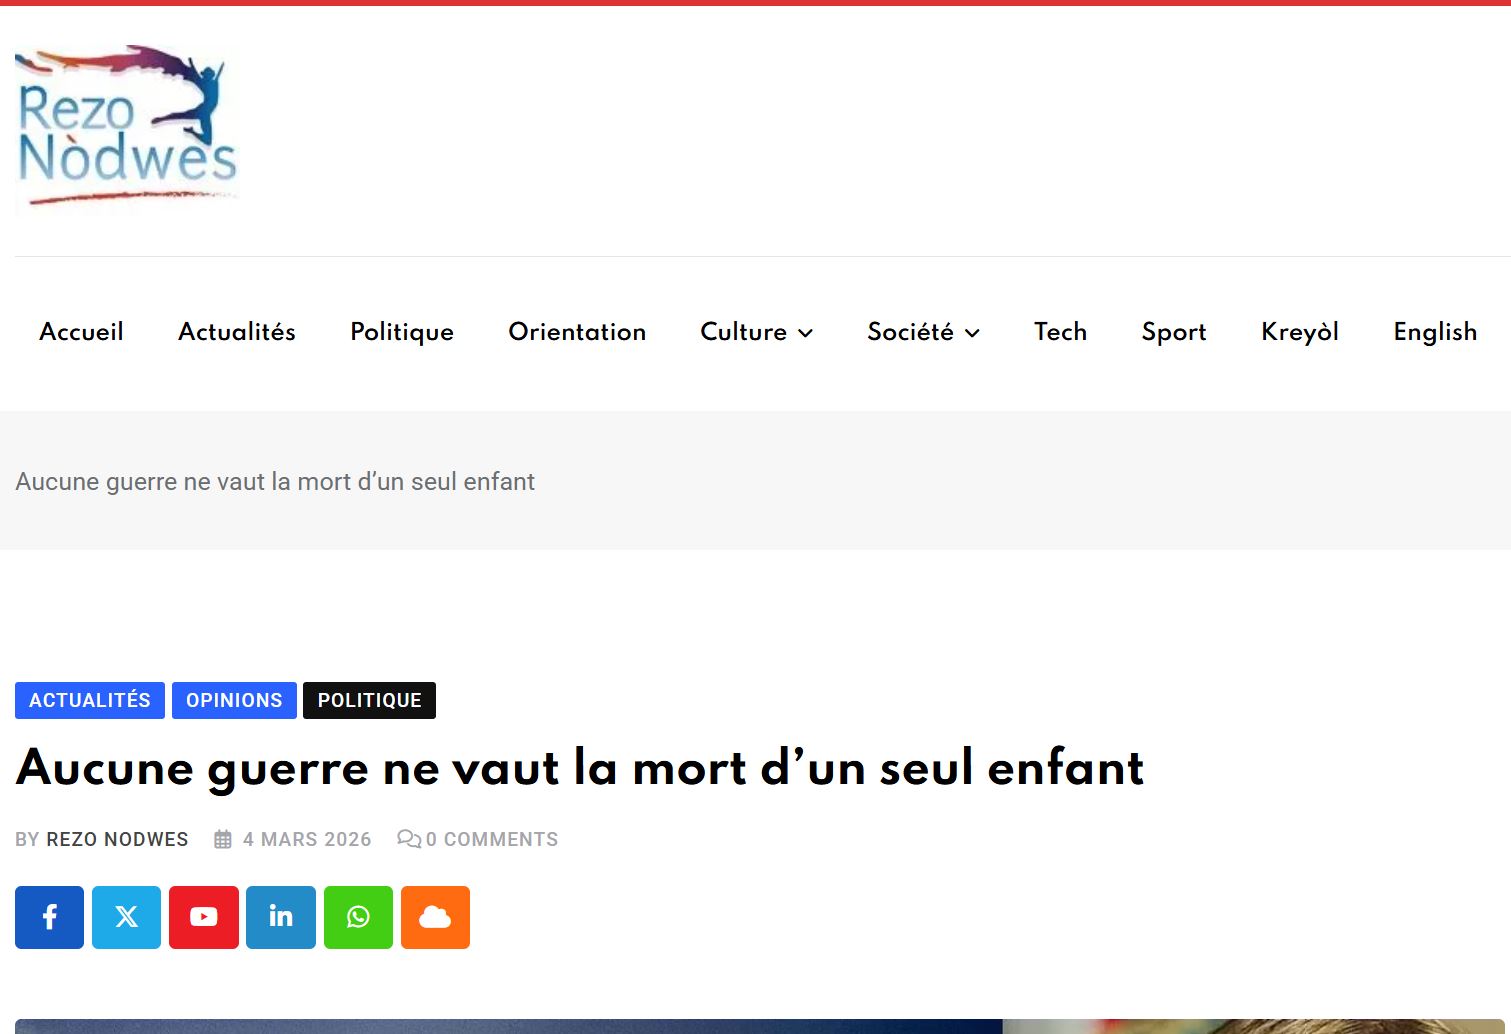Expand the Culture dropdown menu
The image size is (1511, 1034).
tap(756, 332)
